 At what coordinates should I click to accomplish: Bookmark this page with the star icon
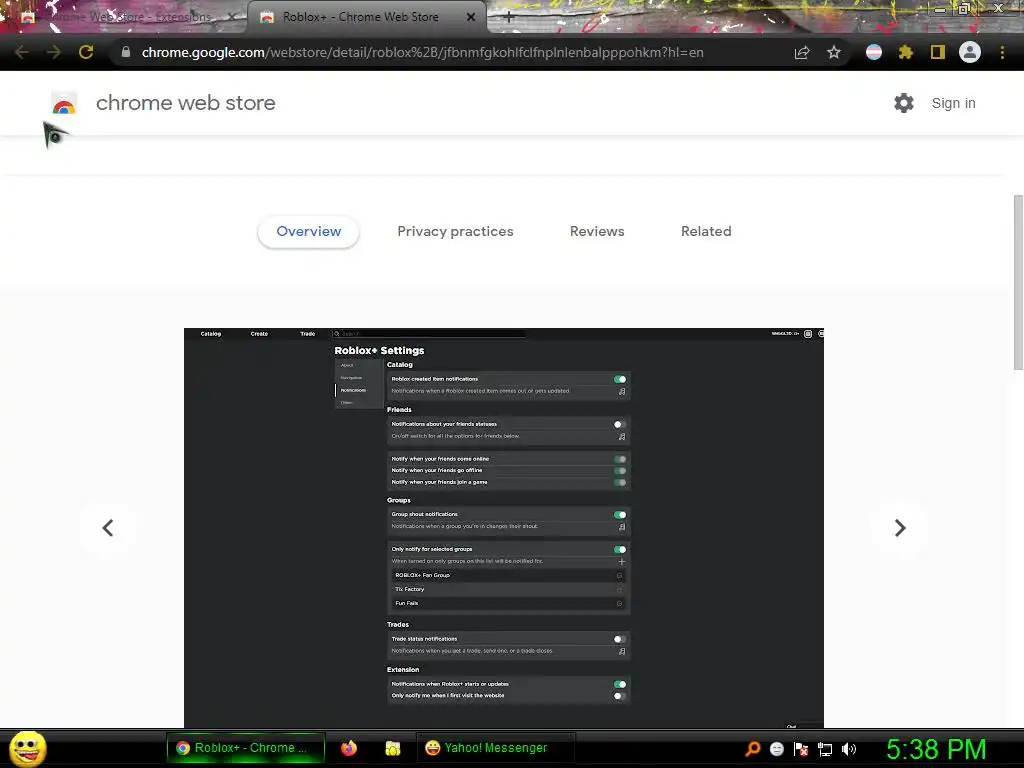[834, 52]
